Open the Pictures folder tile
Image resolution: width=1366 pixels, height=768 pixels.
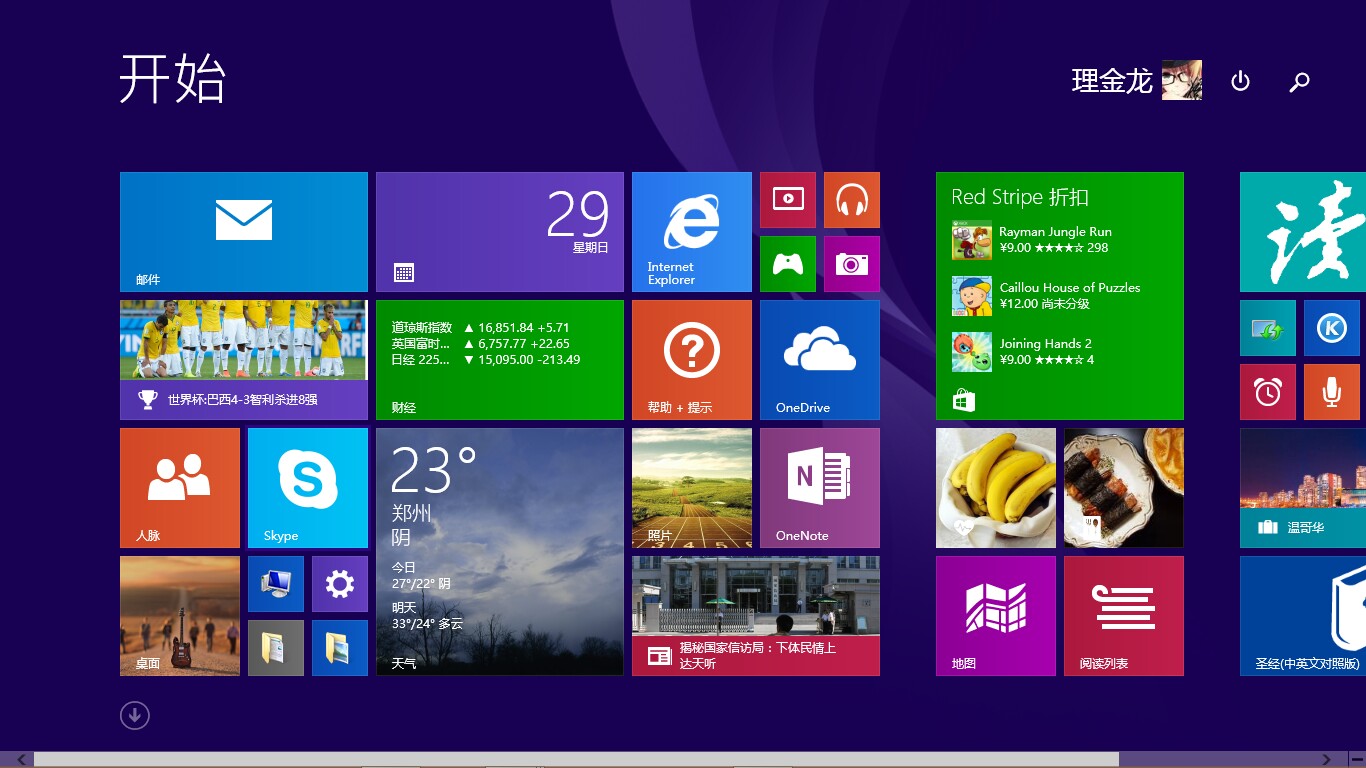pyautogui.click(x=340, y=648)
